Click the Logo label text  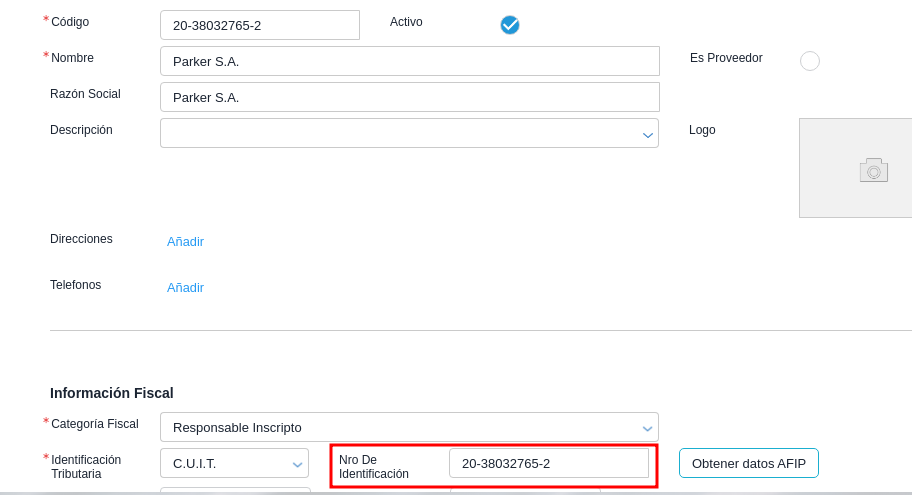[x=702, y=130]
